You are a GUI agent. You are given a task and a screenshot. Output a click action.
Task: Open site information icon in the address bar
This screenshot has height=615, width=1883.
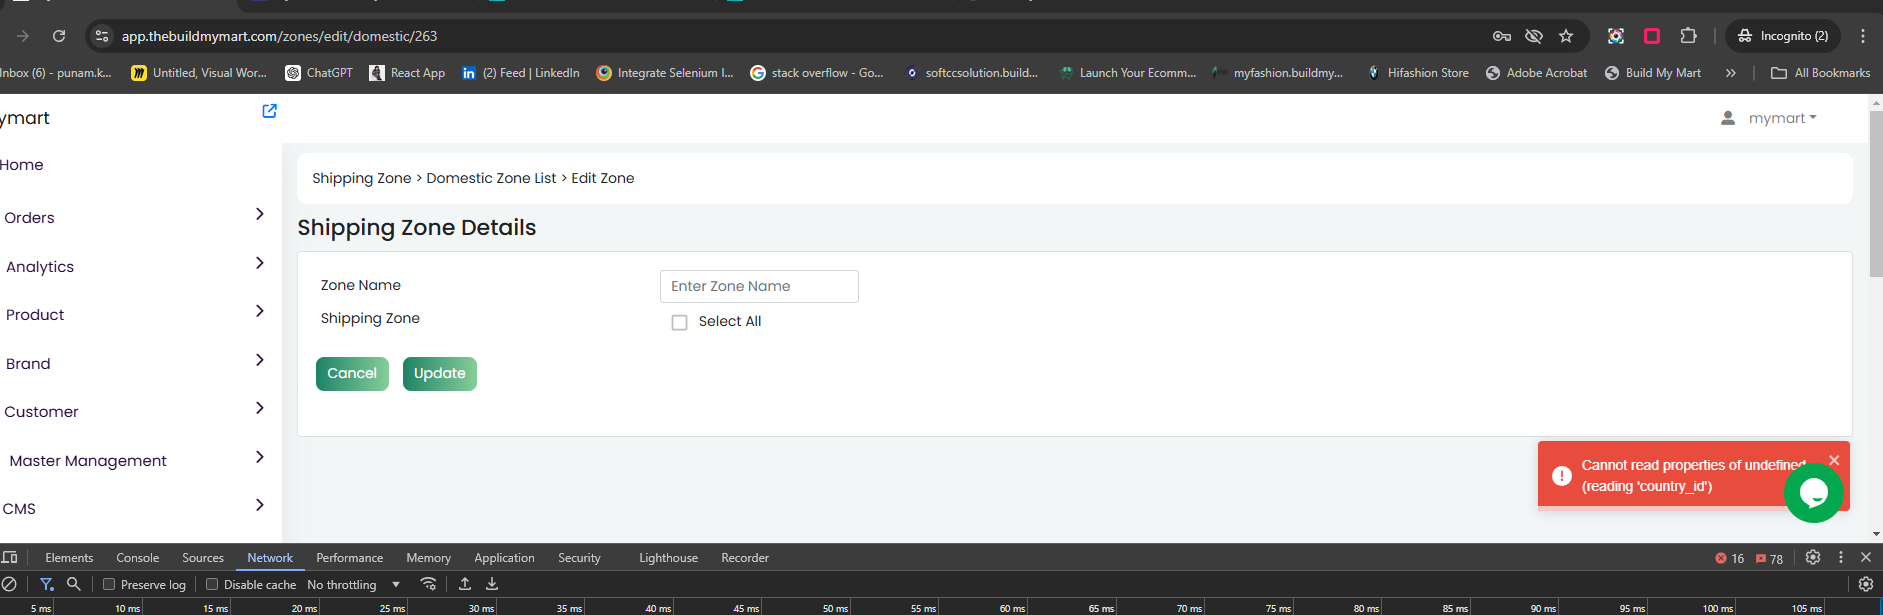click(x=101, y=36)
